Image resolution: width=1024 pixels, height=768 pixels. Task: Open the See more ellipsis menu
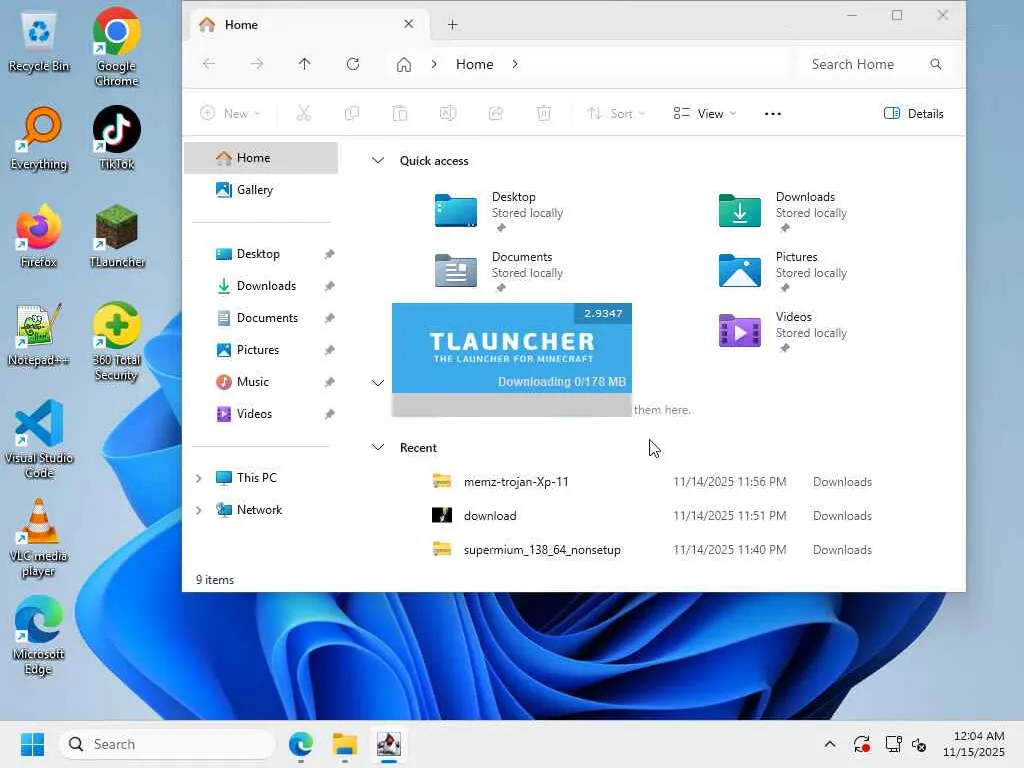tap(773, 114)
